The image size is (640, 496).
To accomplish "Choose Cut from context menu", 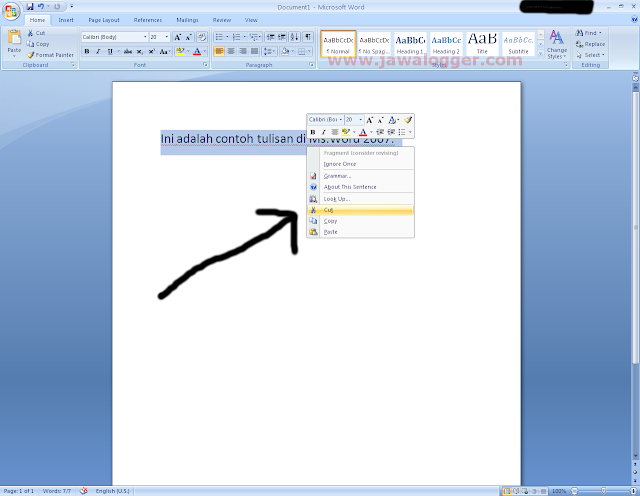I will tap(360, 210).
